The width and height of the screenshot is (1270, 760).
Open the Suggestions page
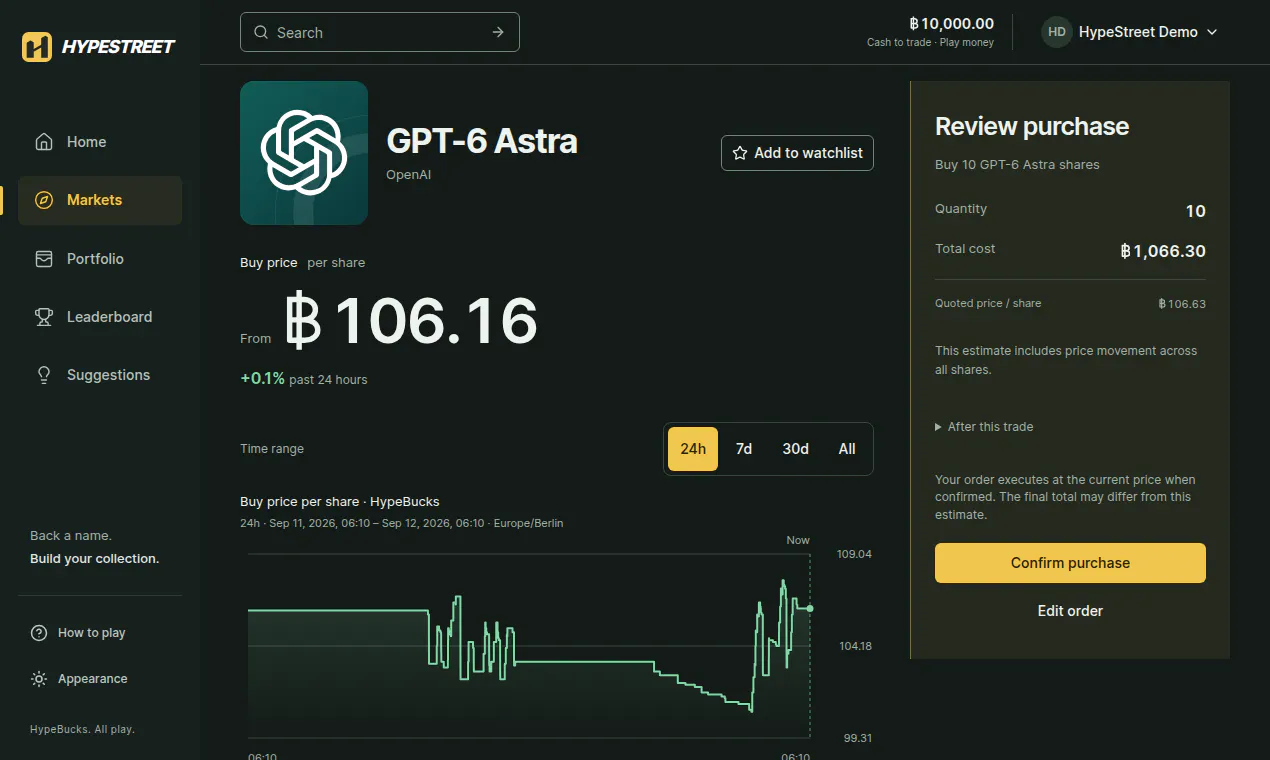tap(100, 375)
